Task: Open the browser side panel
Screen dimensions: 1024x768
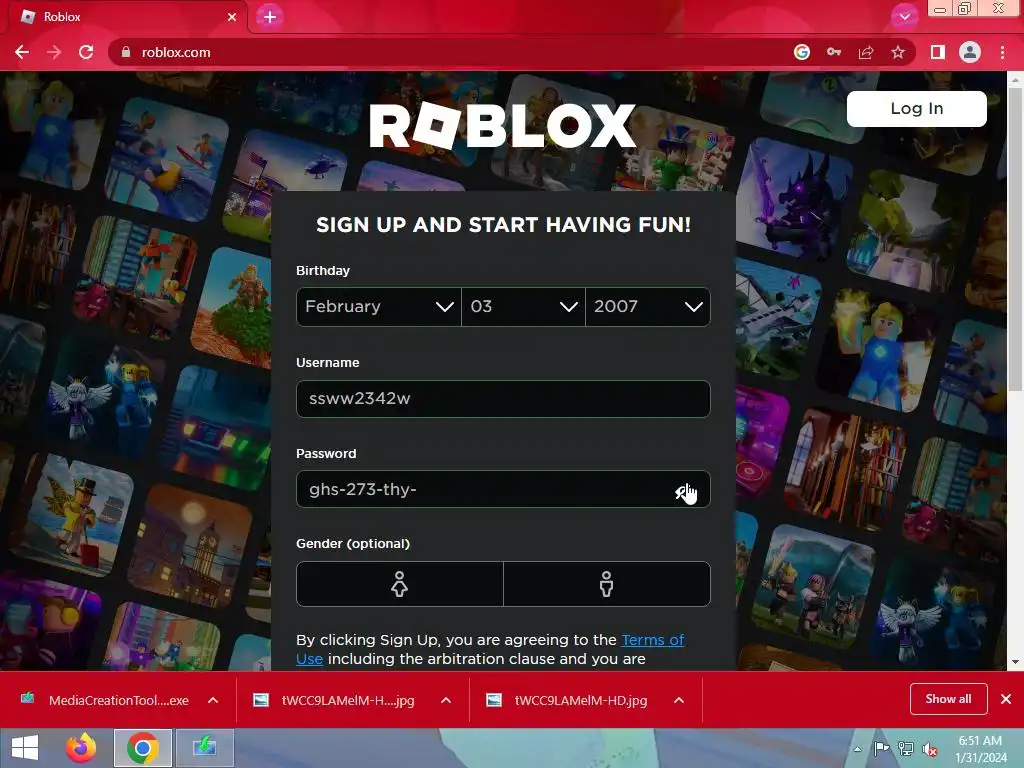Action: pos(938,52)
